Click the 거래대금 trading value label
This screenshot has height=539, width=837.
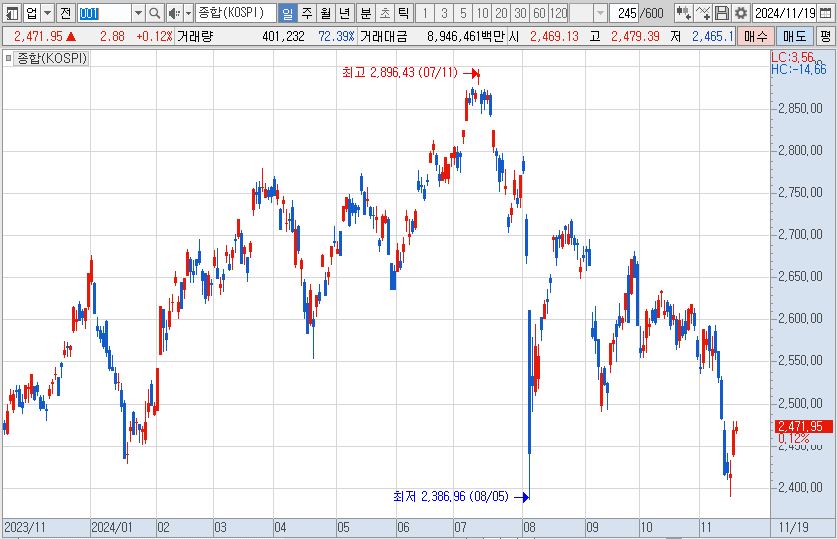click(x=383, y=36)
